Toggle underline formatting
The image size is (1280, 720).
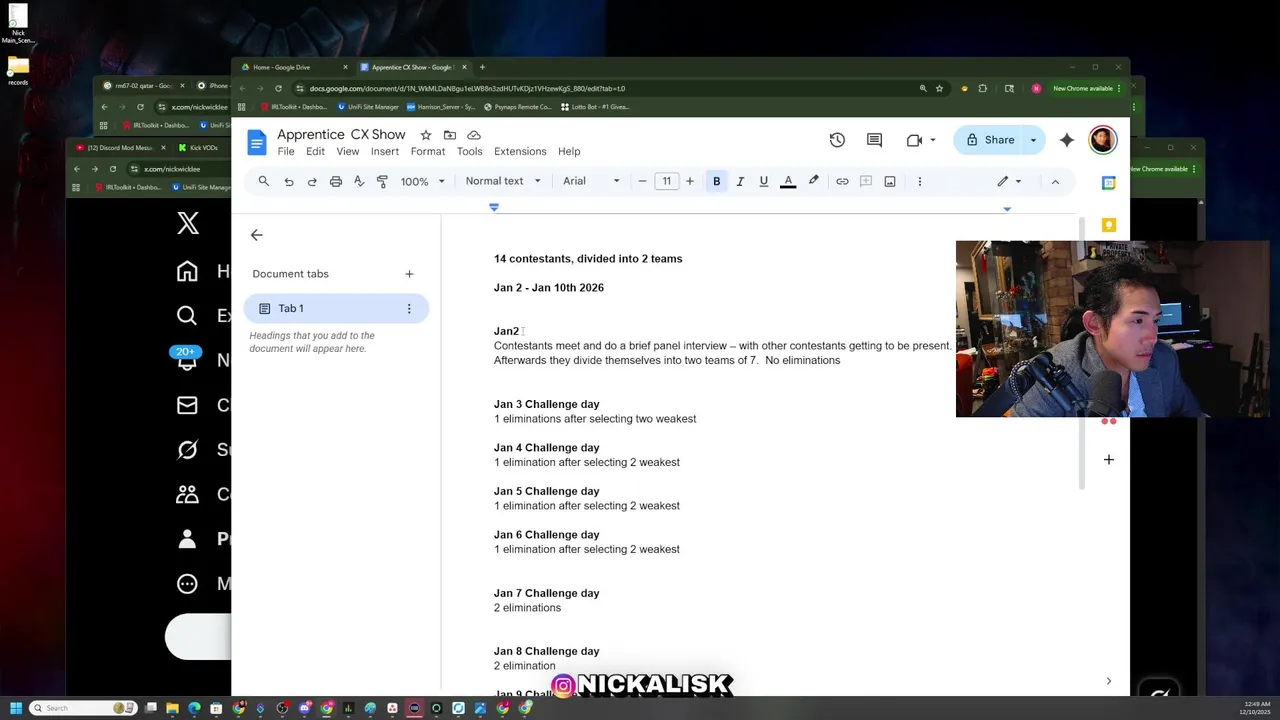click(x=764, y=181)
